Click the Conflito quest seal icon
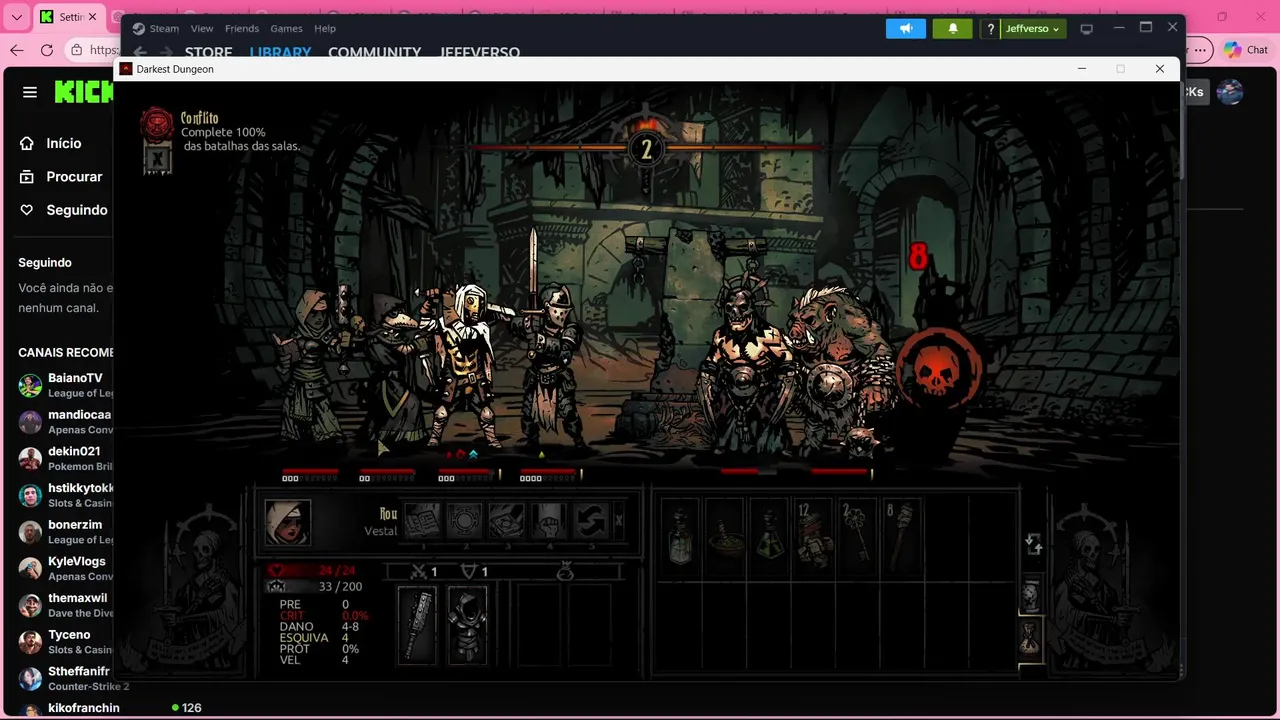This screenshot has height=720, width=1280. pos(157,125)
